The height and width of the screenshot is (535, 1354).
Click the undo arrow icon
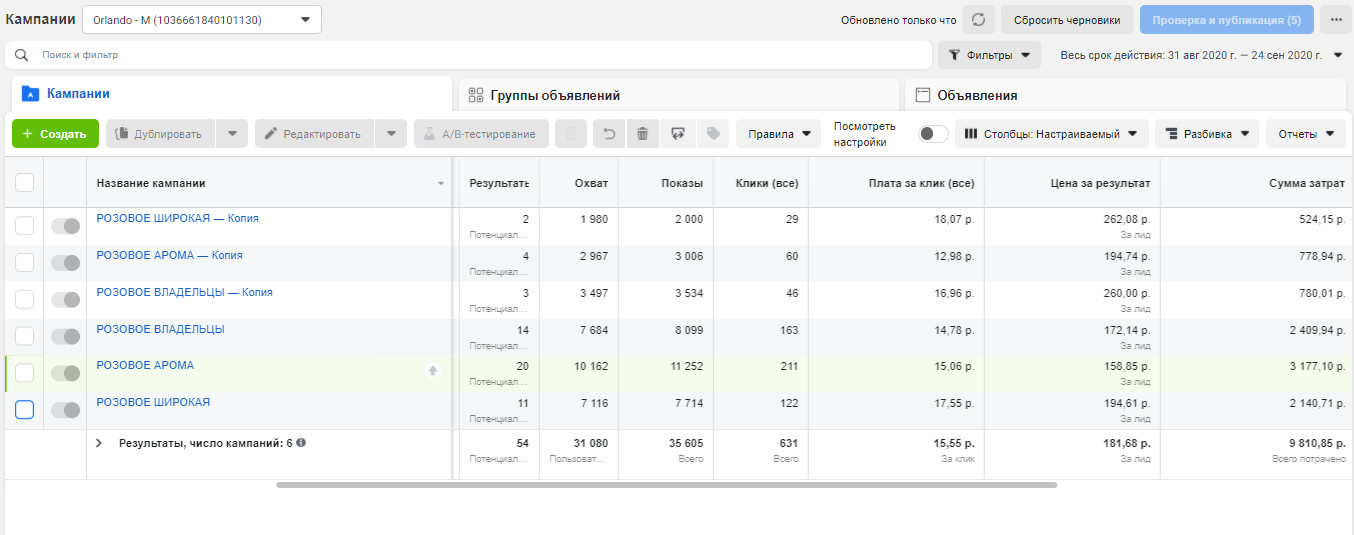[609, 134]
